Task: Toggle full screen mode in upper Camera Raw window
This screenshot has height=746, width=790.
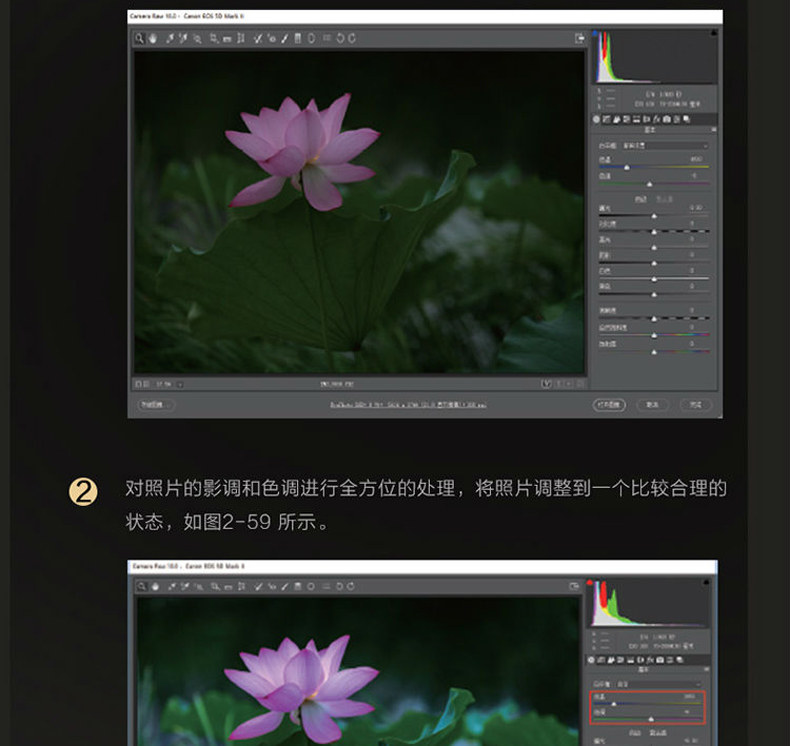Action: (x=579, y=38)
